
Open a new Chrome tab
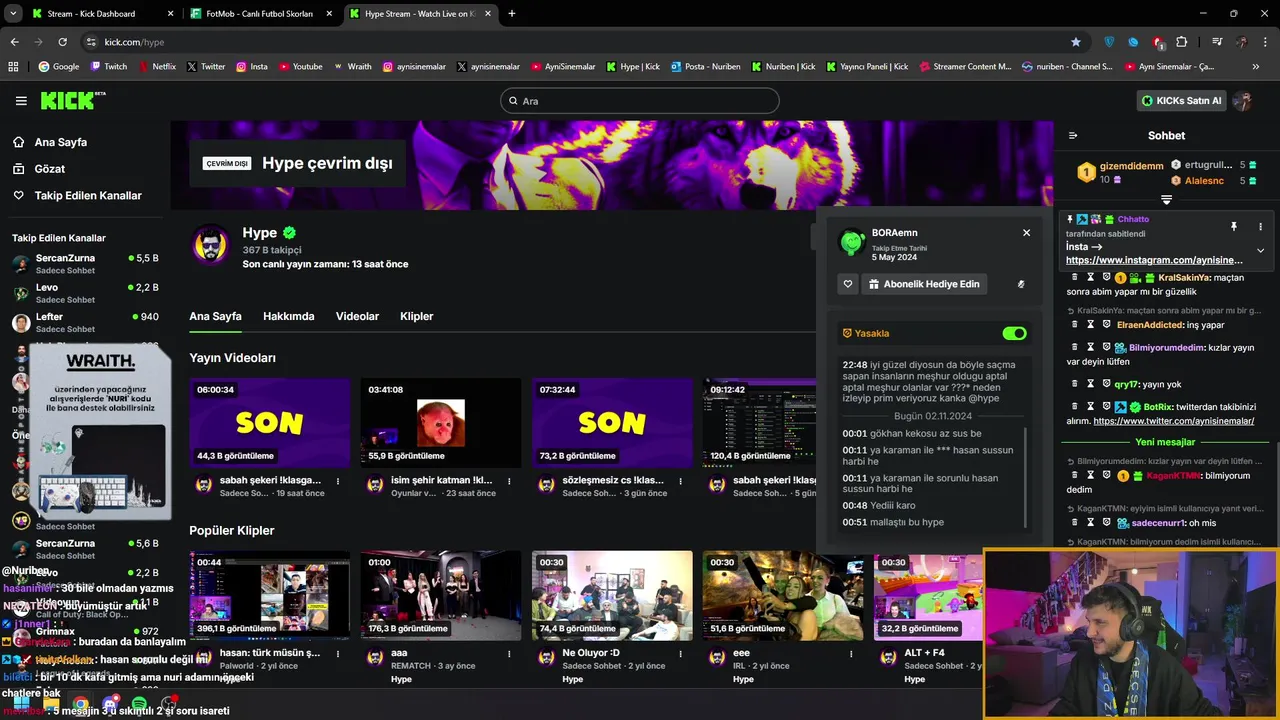pyautogui.click(x=512, y=14)
